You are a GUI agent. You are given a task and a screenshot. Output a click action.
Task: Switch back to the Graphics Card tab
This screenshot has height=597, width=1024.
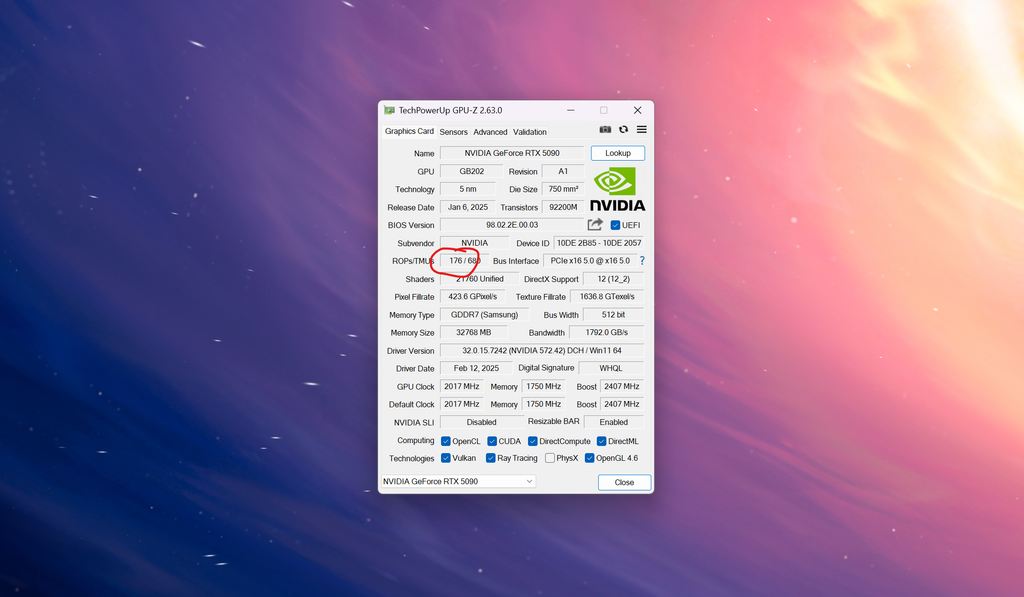[x=408, y=131]
